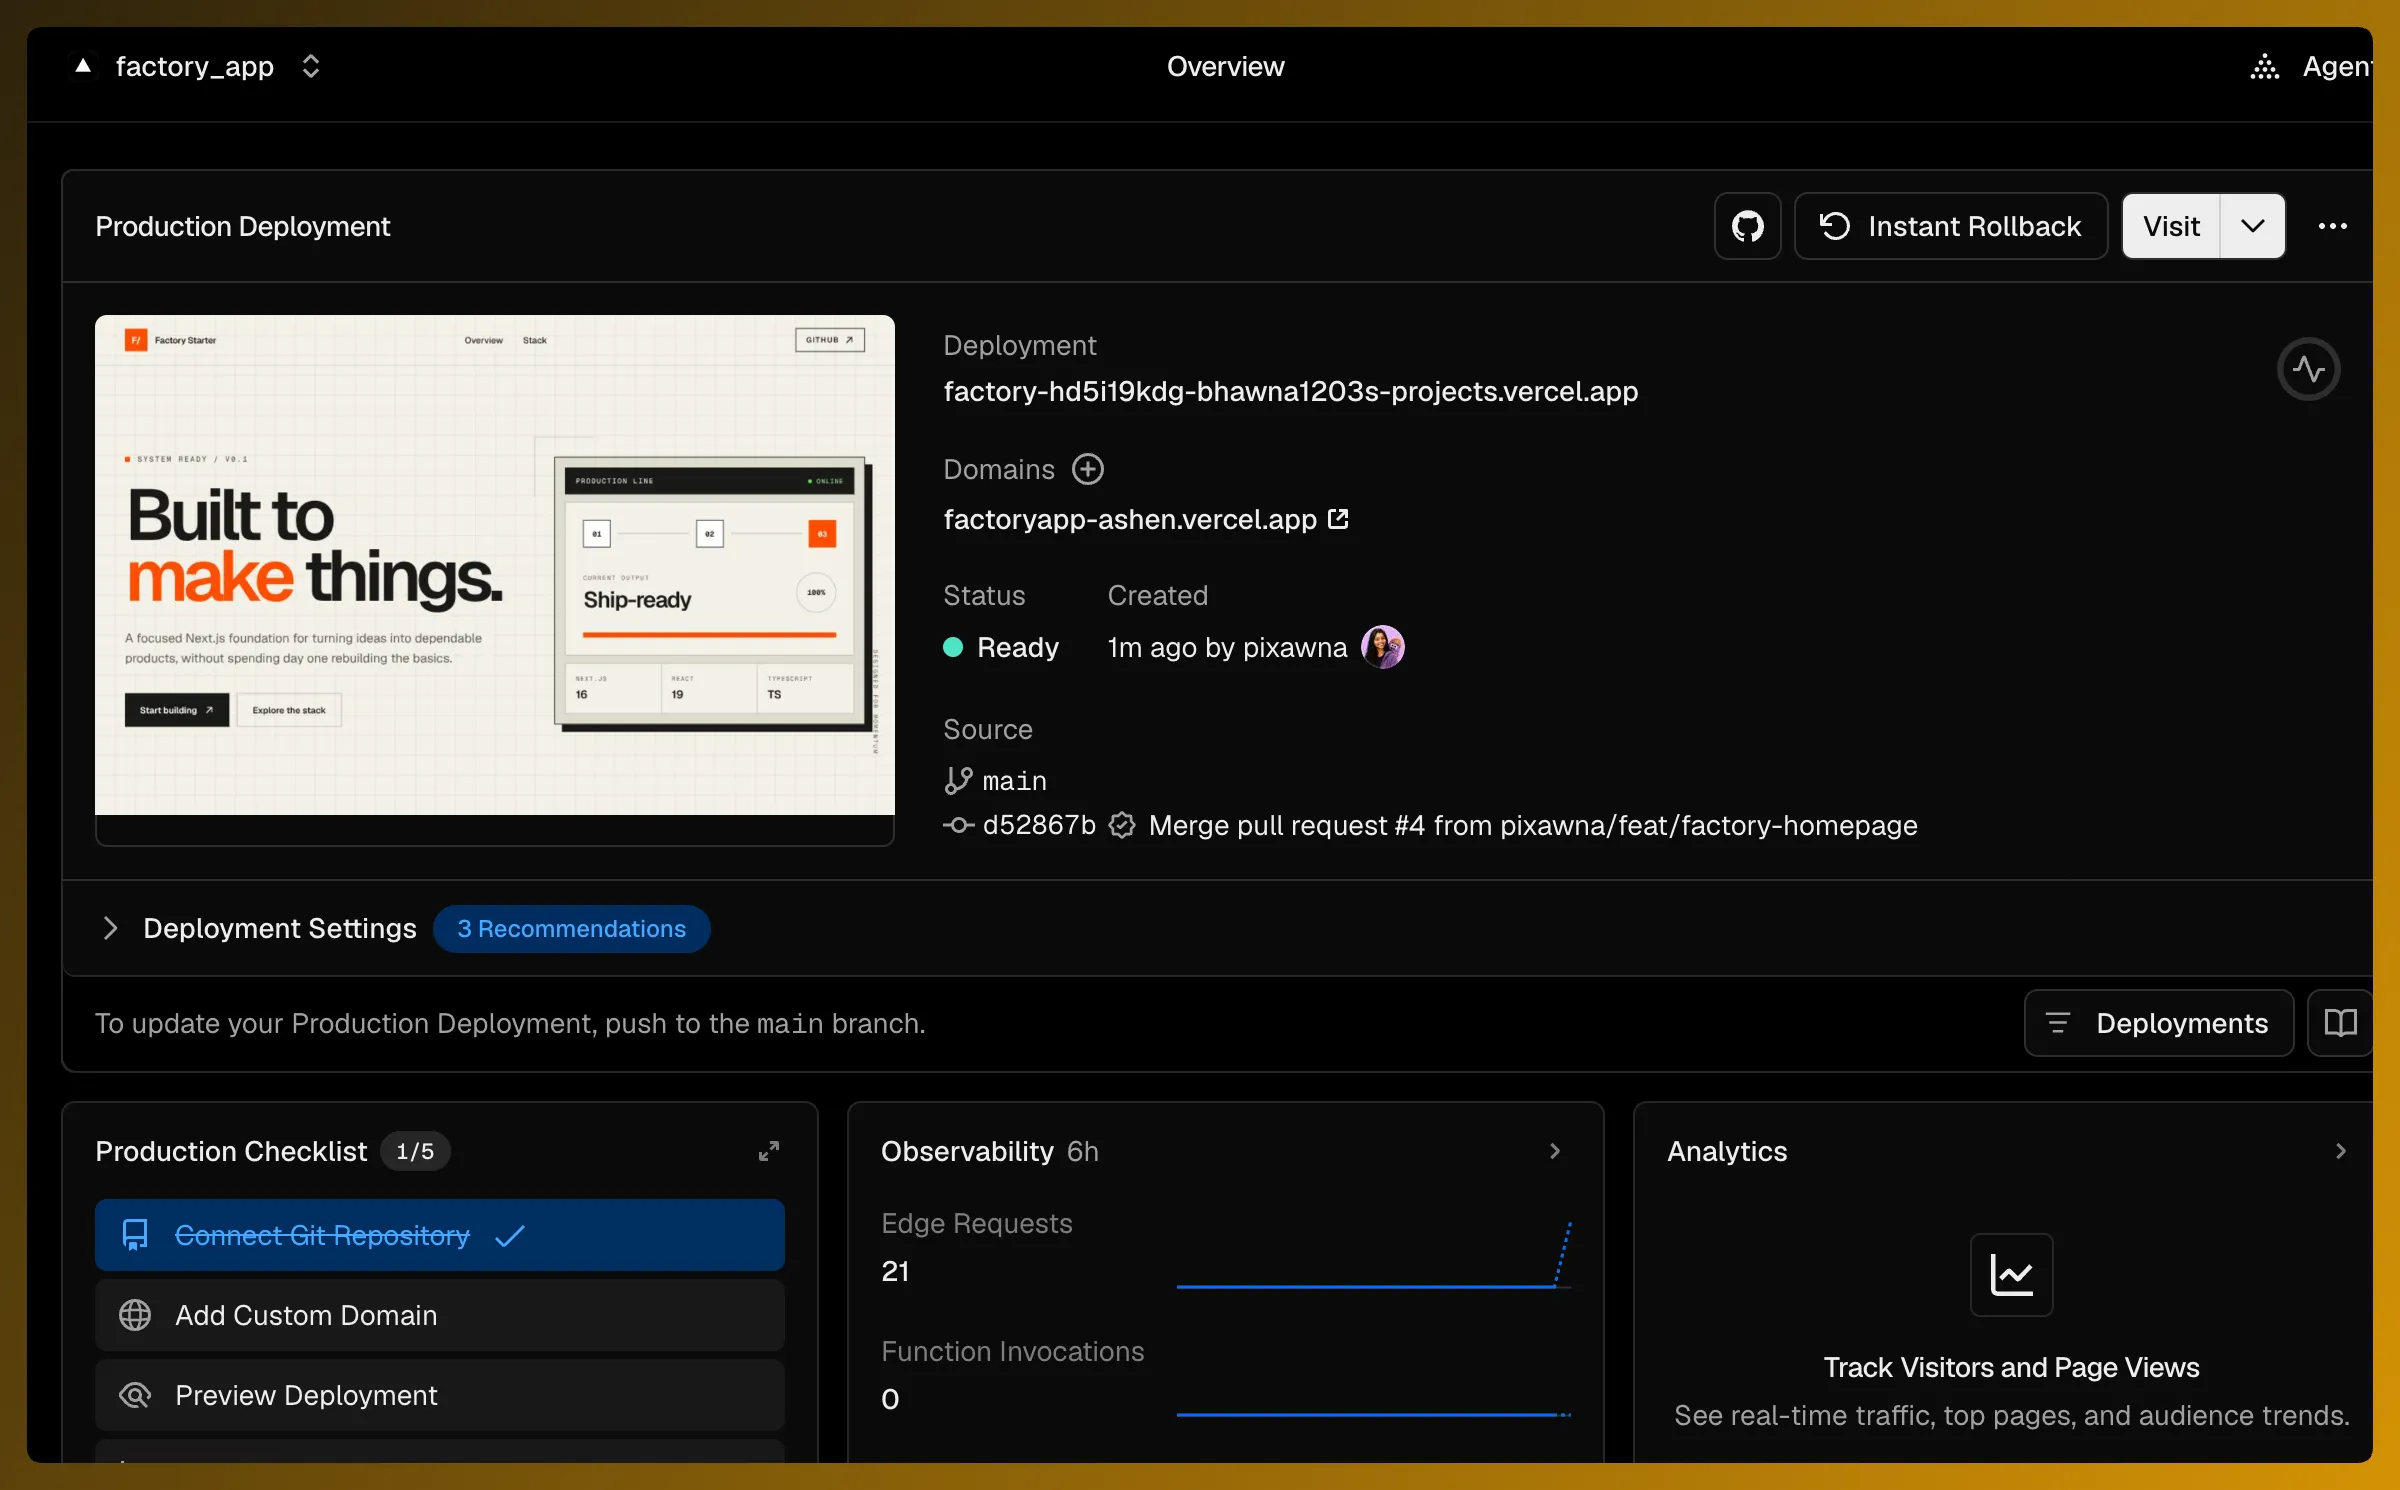The height and width of the screenshot is (1490, 2400).
Task: Click the 1/5 checklist progress badge
Action: tap(415, 1151)
